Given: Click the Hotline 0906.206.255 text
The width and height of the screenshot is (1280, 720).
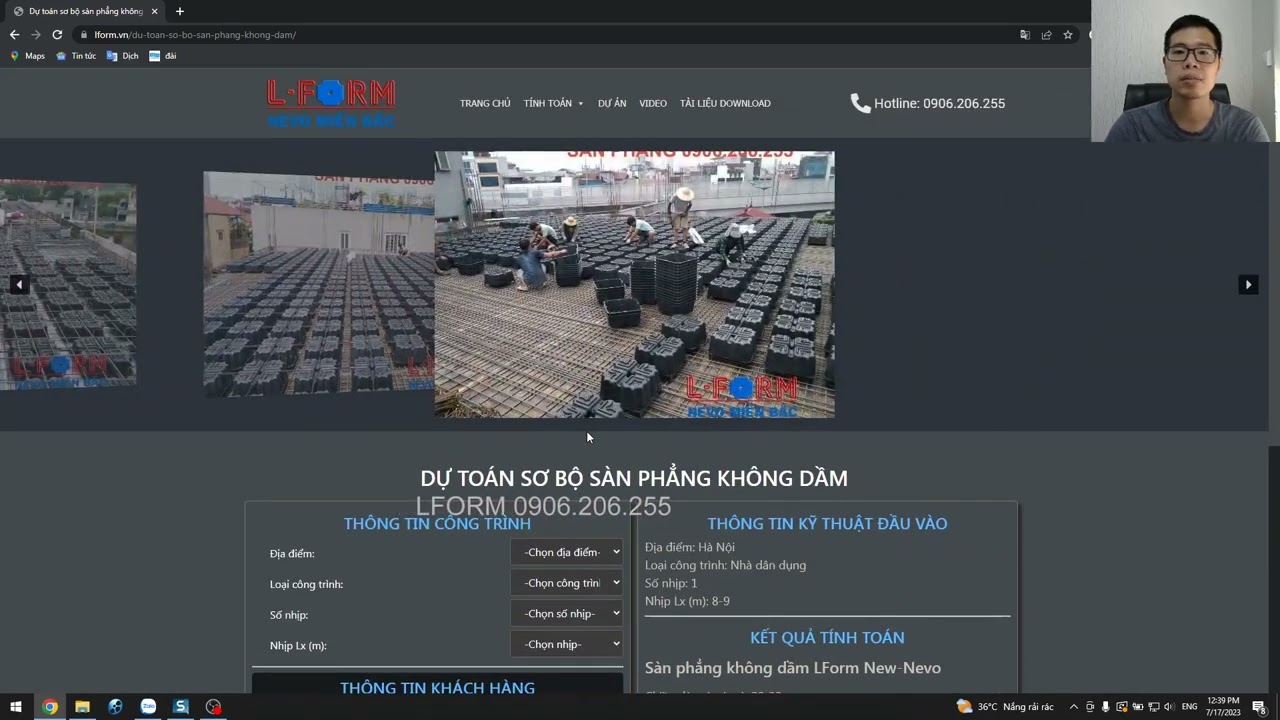Looking at the screenshot, I should 939,103.
